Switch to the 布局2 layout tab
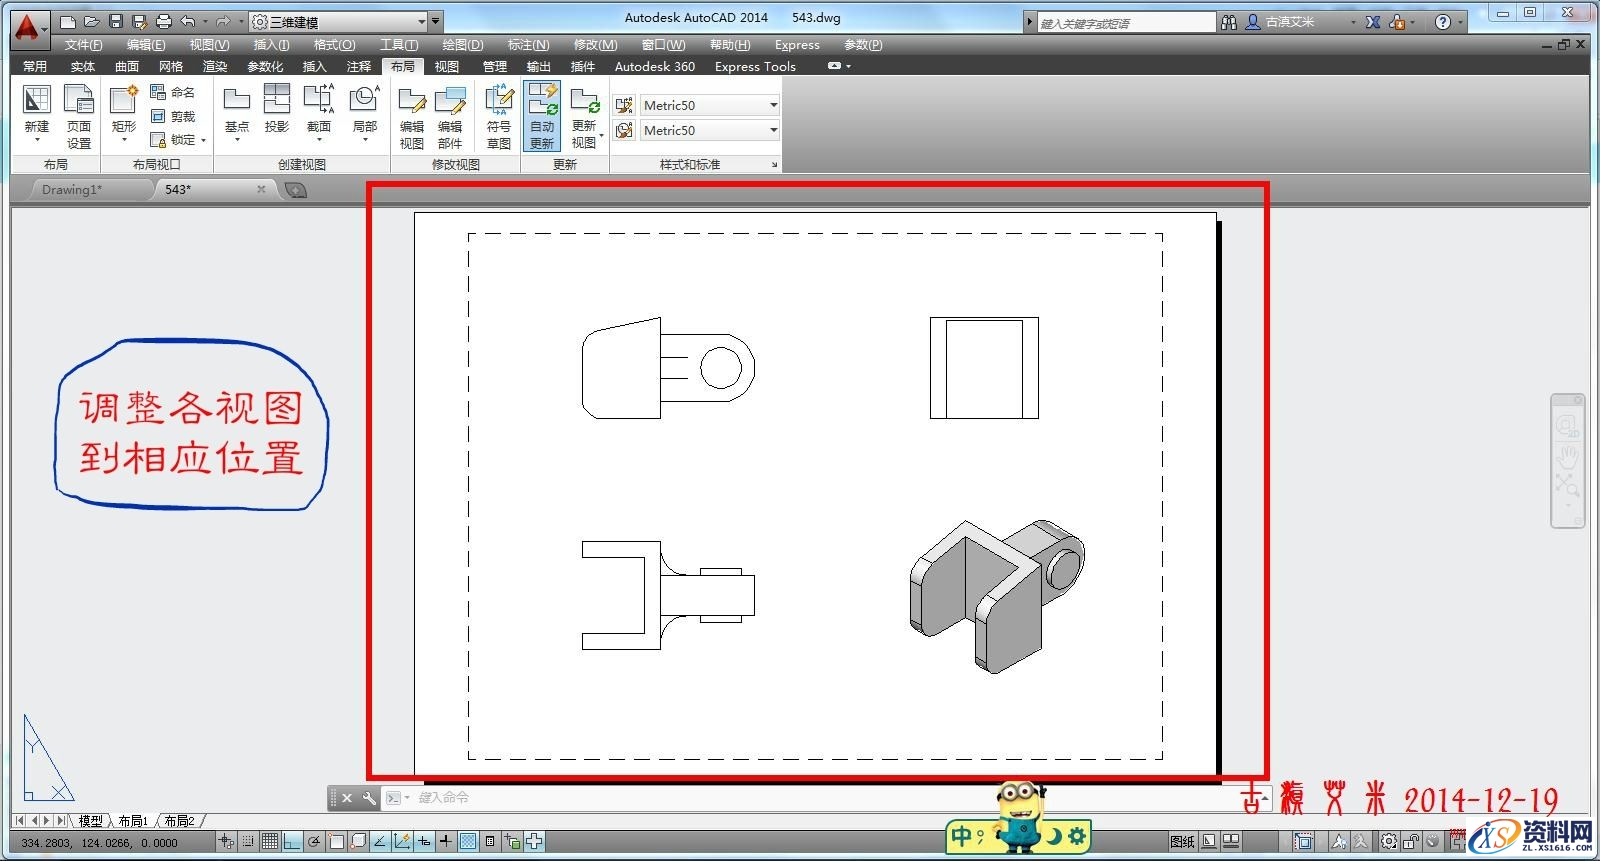This screenshot has width=1600, height=861. coord(180,821)
